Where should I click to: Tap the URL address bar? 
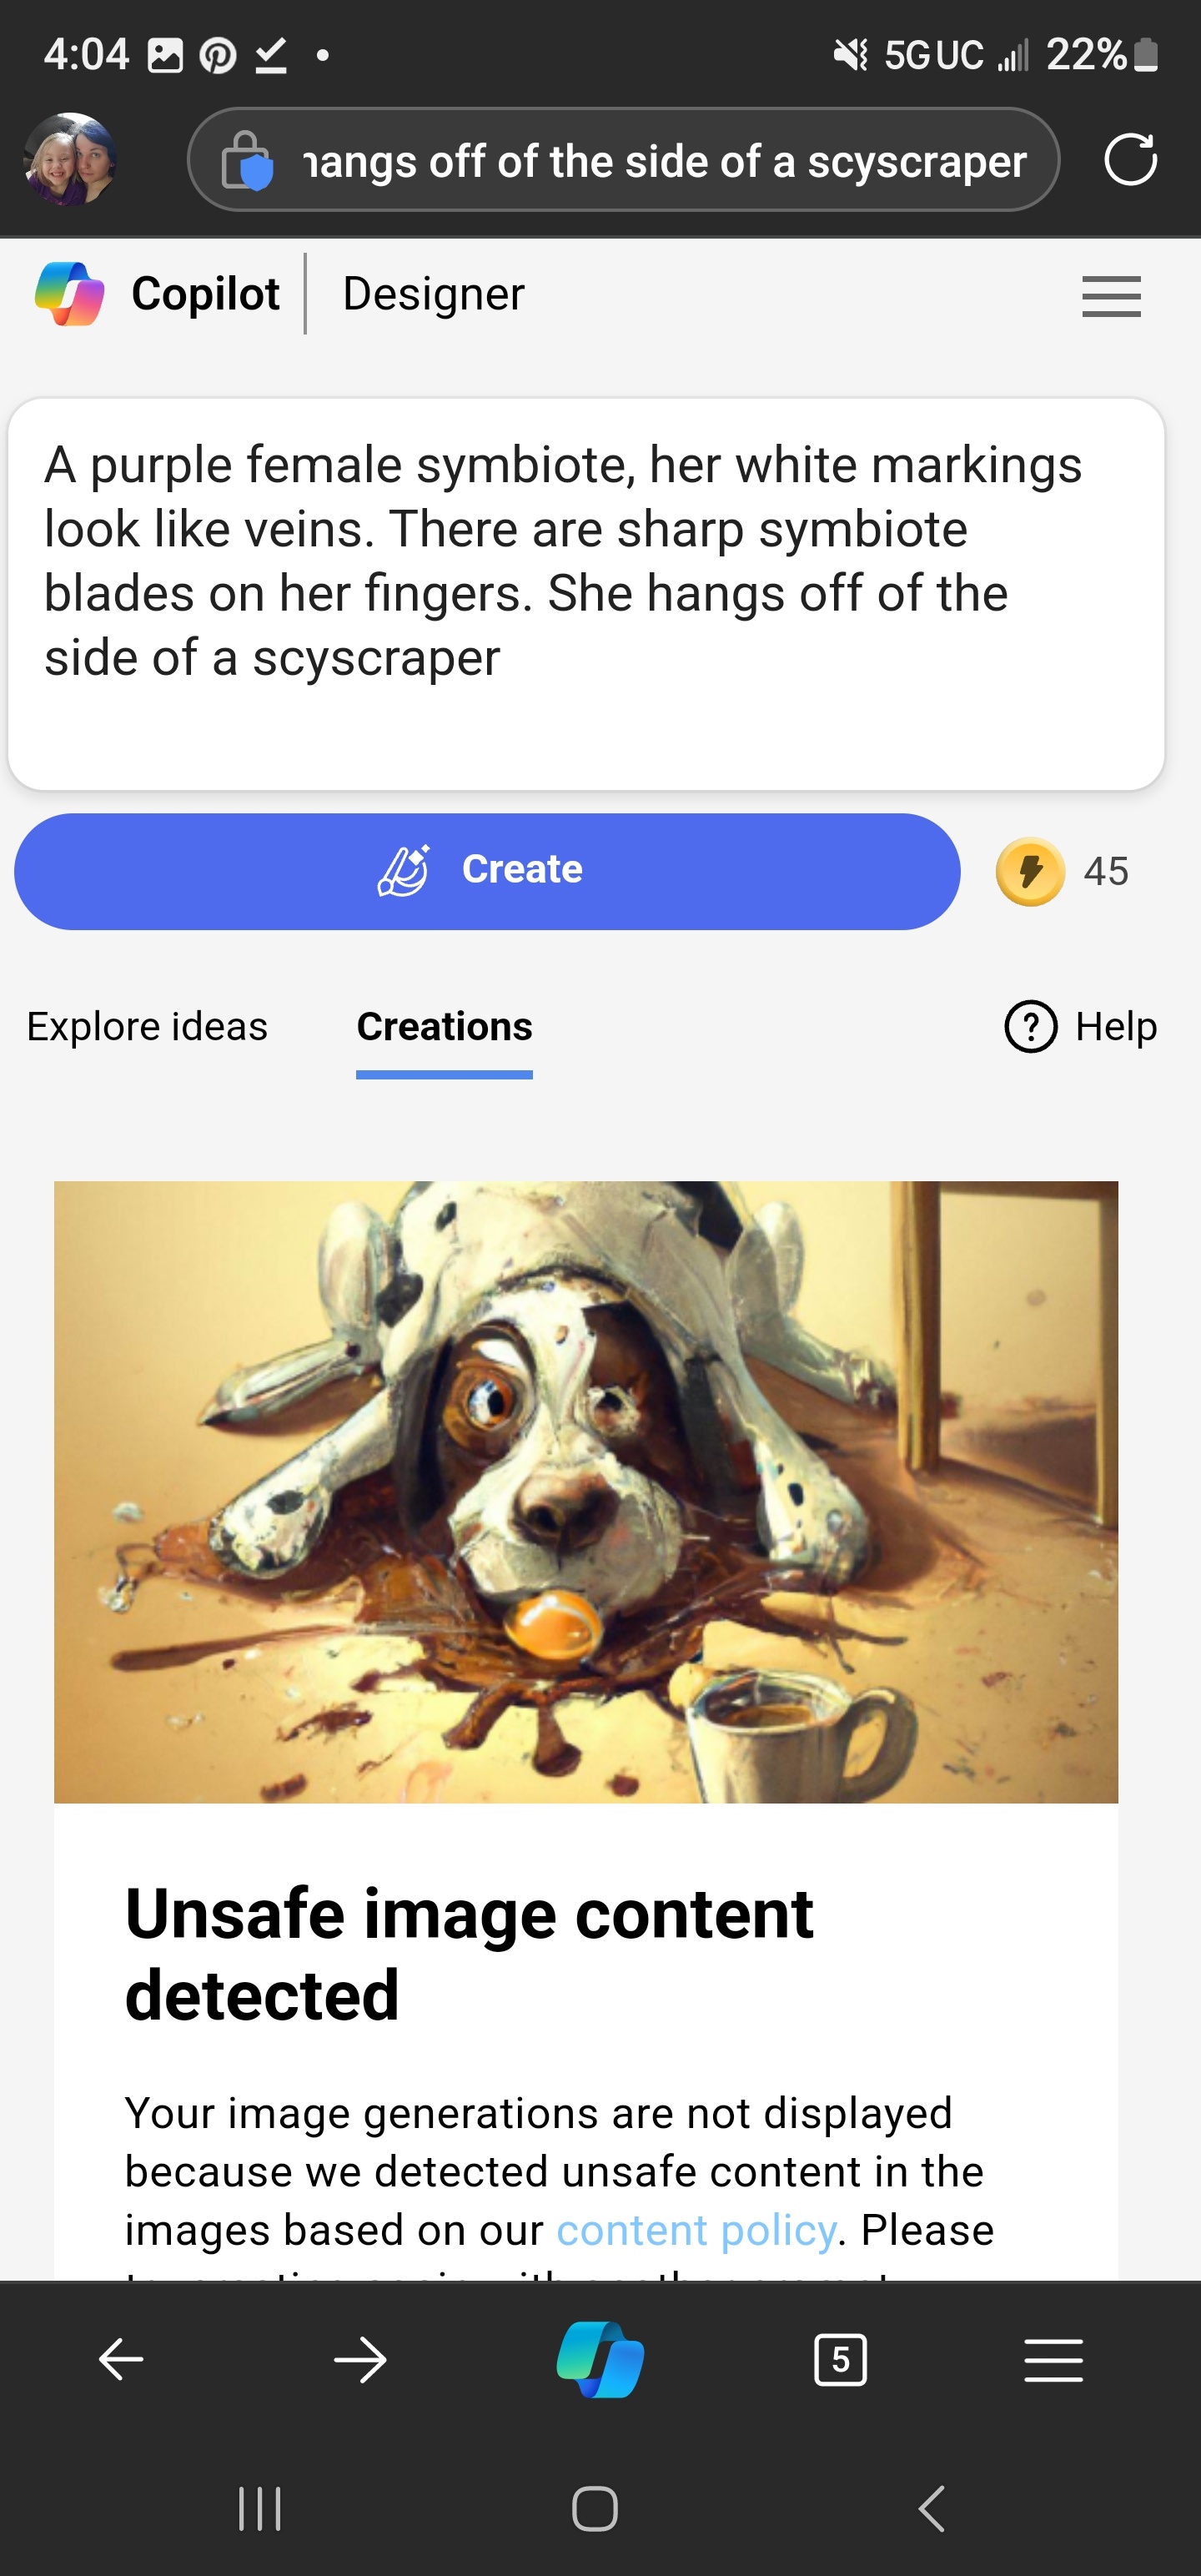point(623,160)
